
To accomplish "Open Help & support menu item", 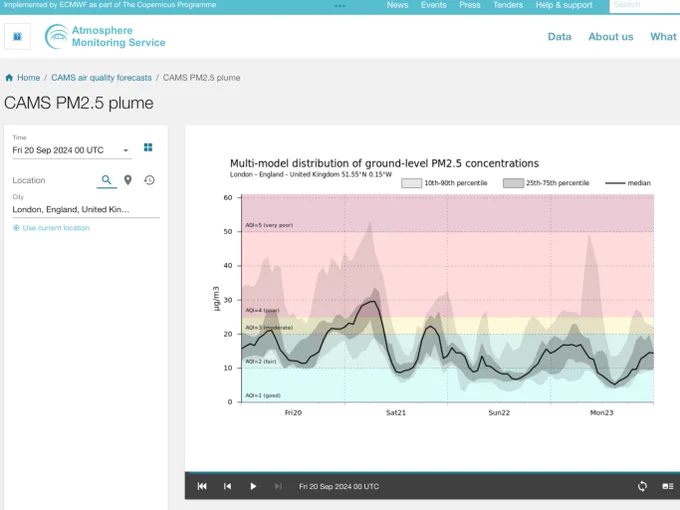I will [x=564, y=5].
